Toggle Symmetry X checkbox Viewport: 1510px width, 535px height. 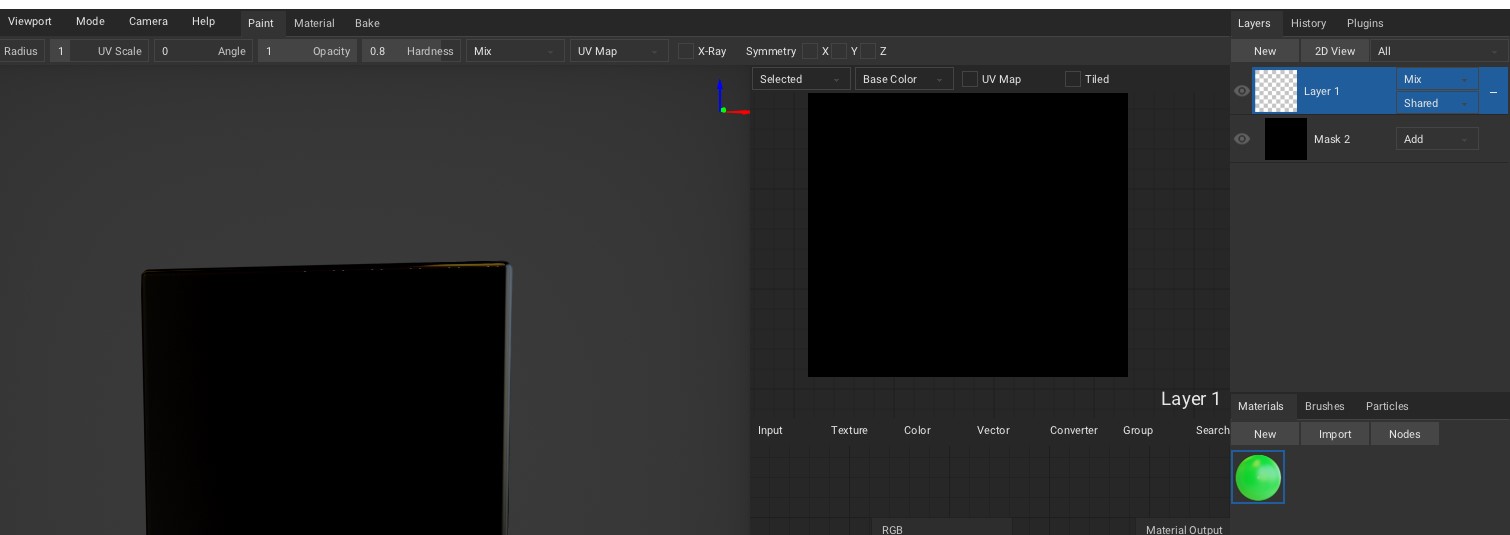click(810, 51)
